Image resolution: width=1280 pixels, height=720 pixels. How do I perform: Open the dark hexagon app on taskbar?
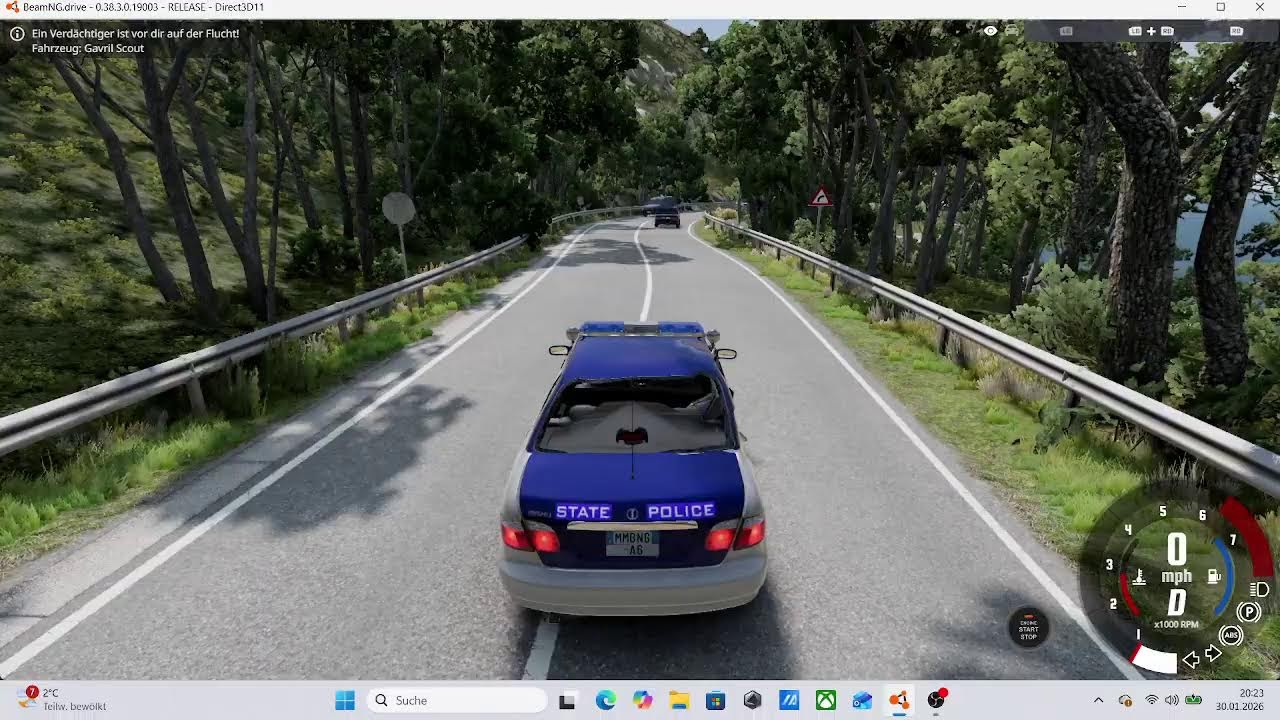(753, 700)
